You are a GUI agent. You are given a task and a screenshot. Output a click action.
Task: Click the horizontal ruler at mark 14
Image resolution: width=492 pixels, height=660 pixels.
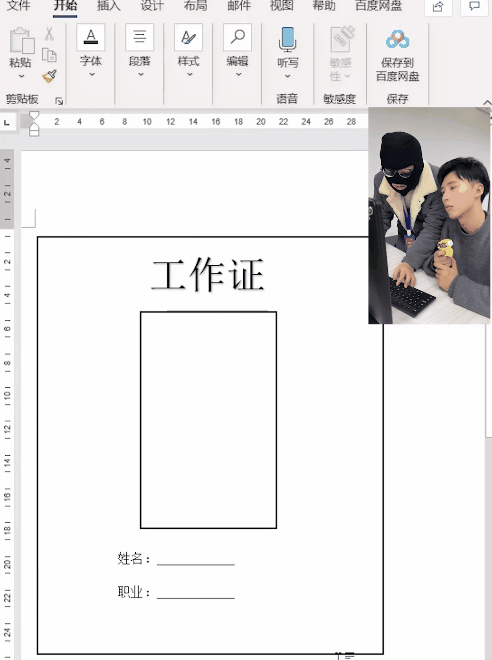193,122
